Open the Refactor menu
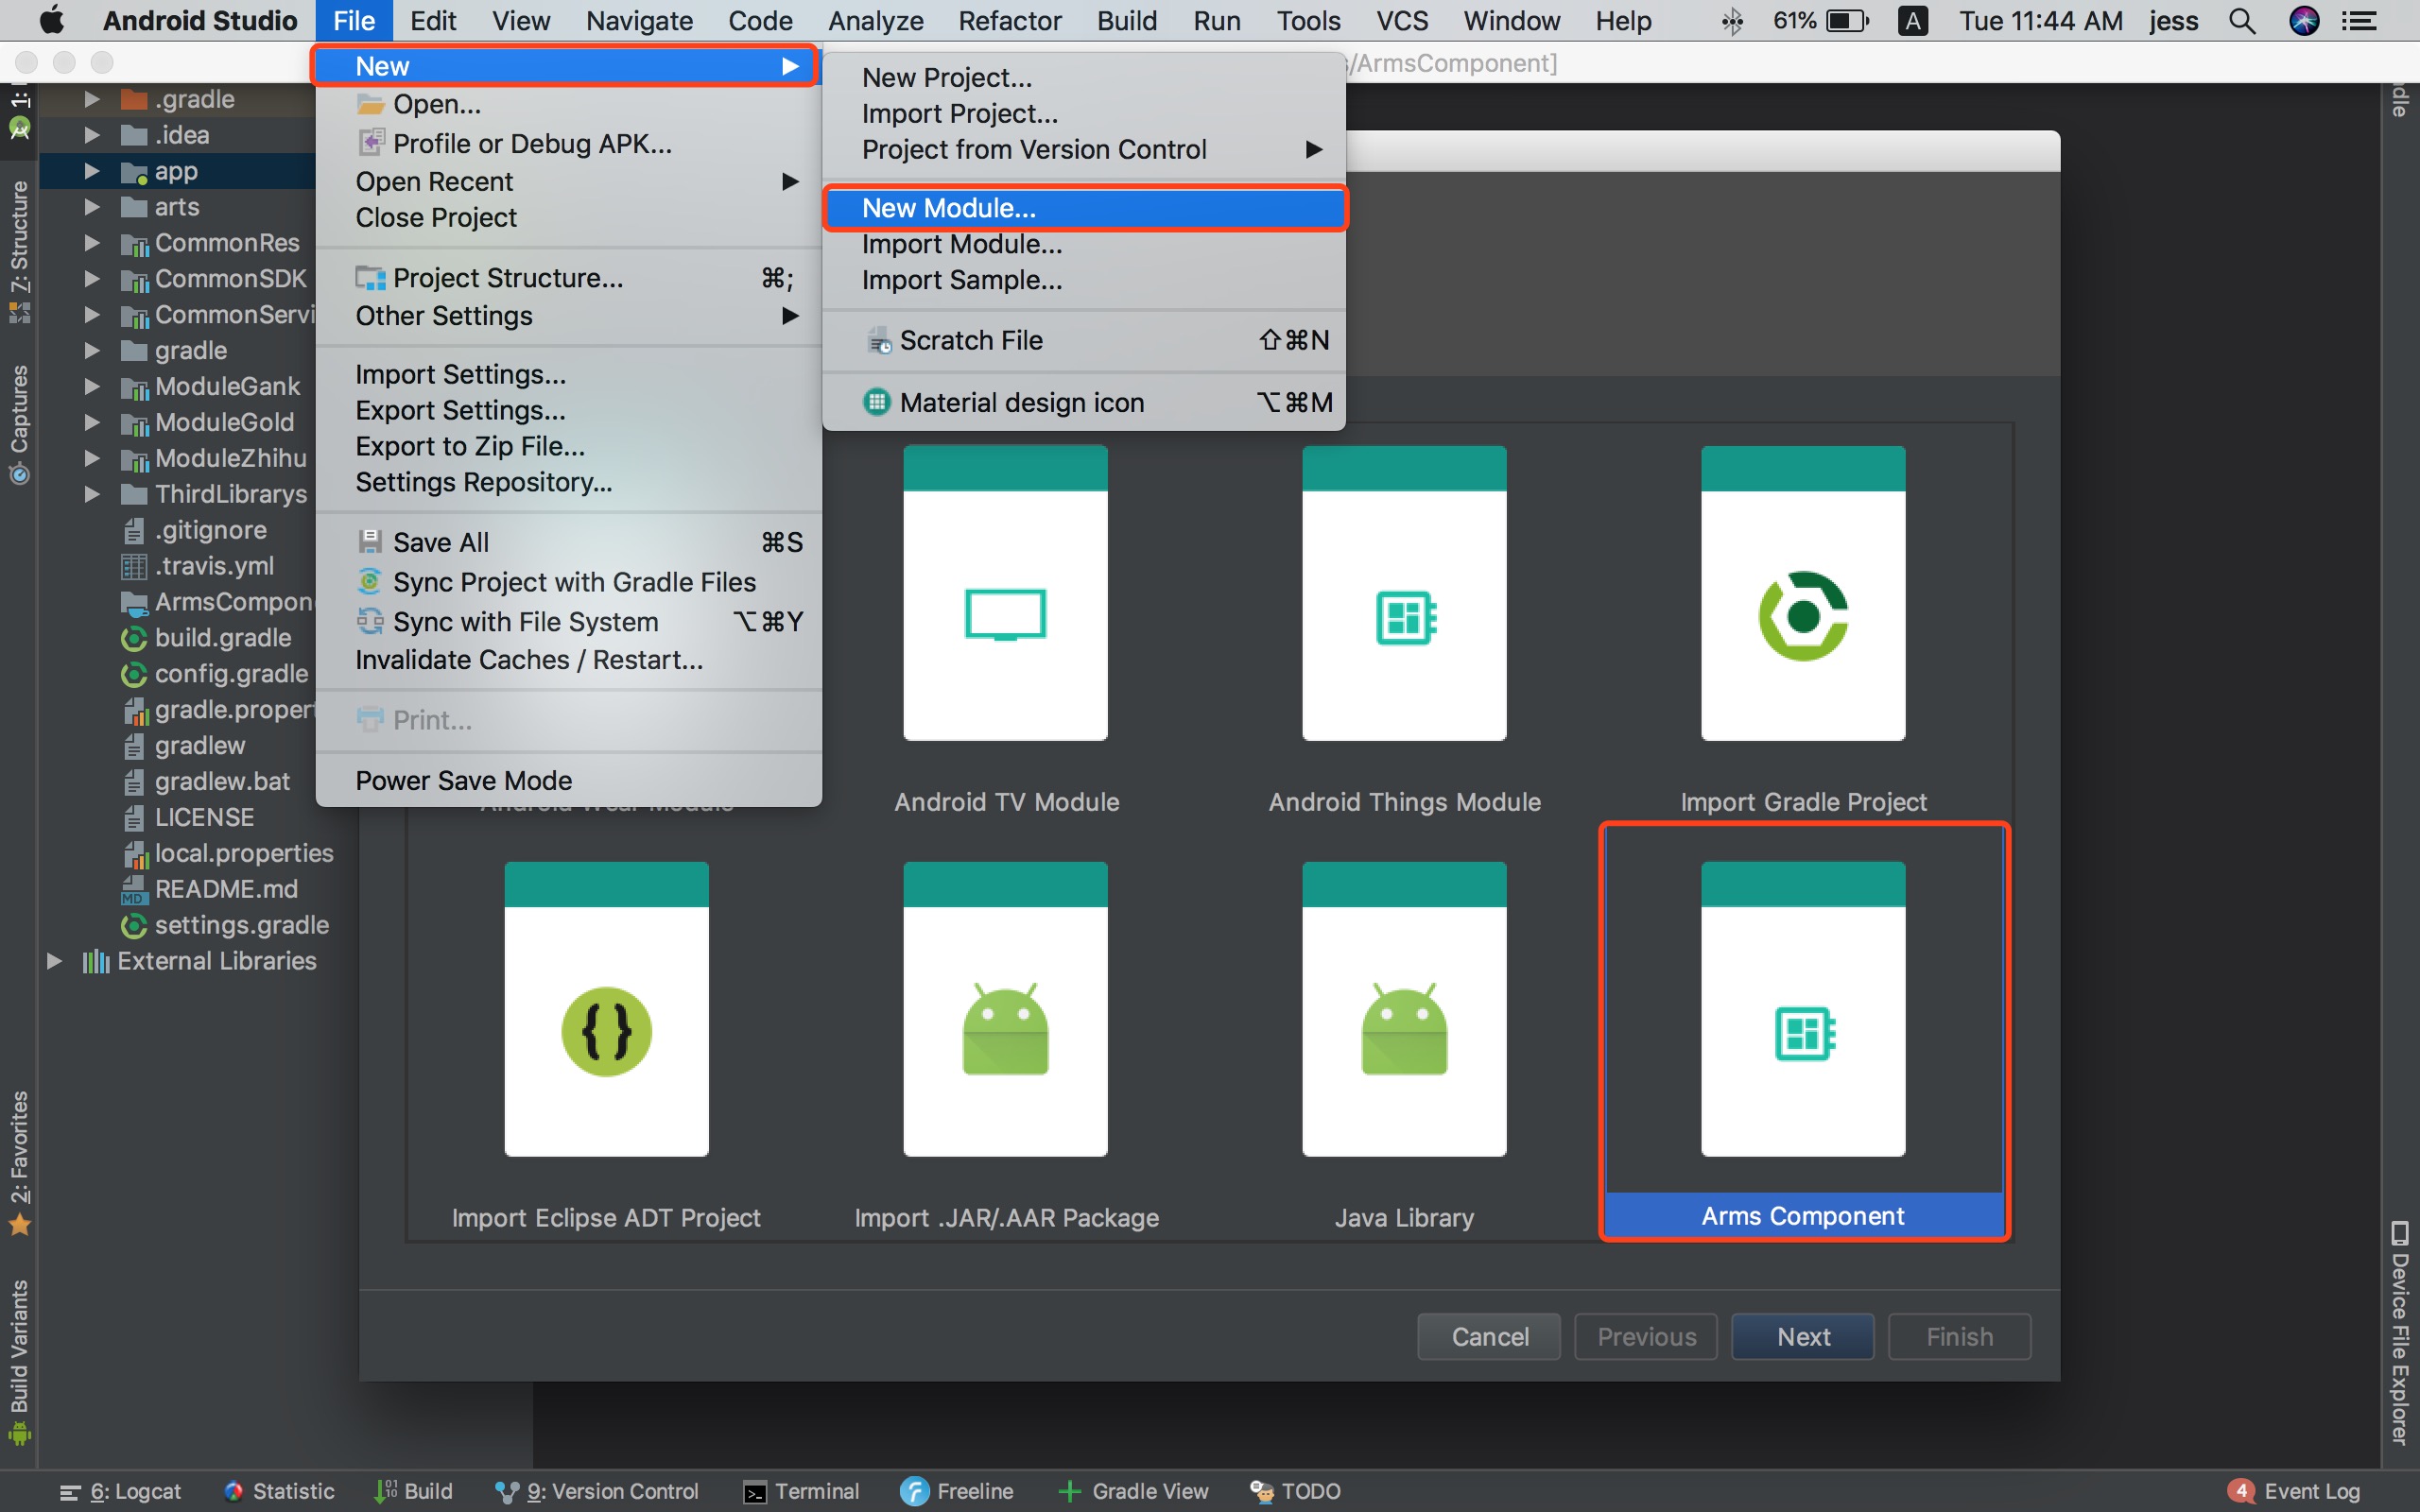Viewport: 2420px width, 1512px height. tap(1009, 21)
